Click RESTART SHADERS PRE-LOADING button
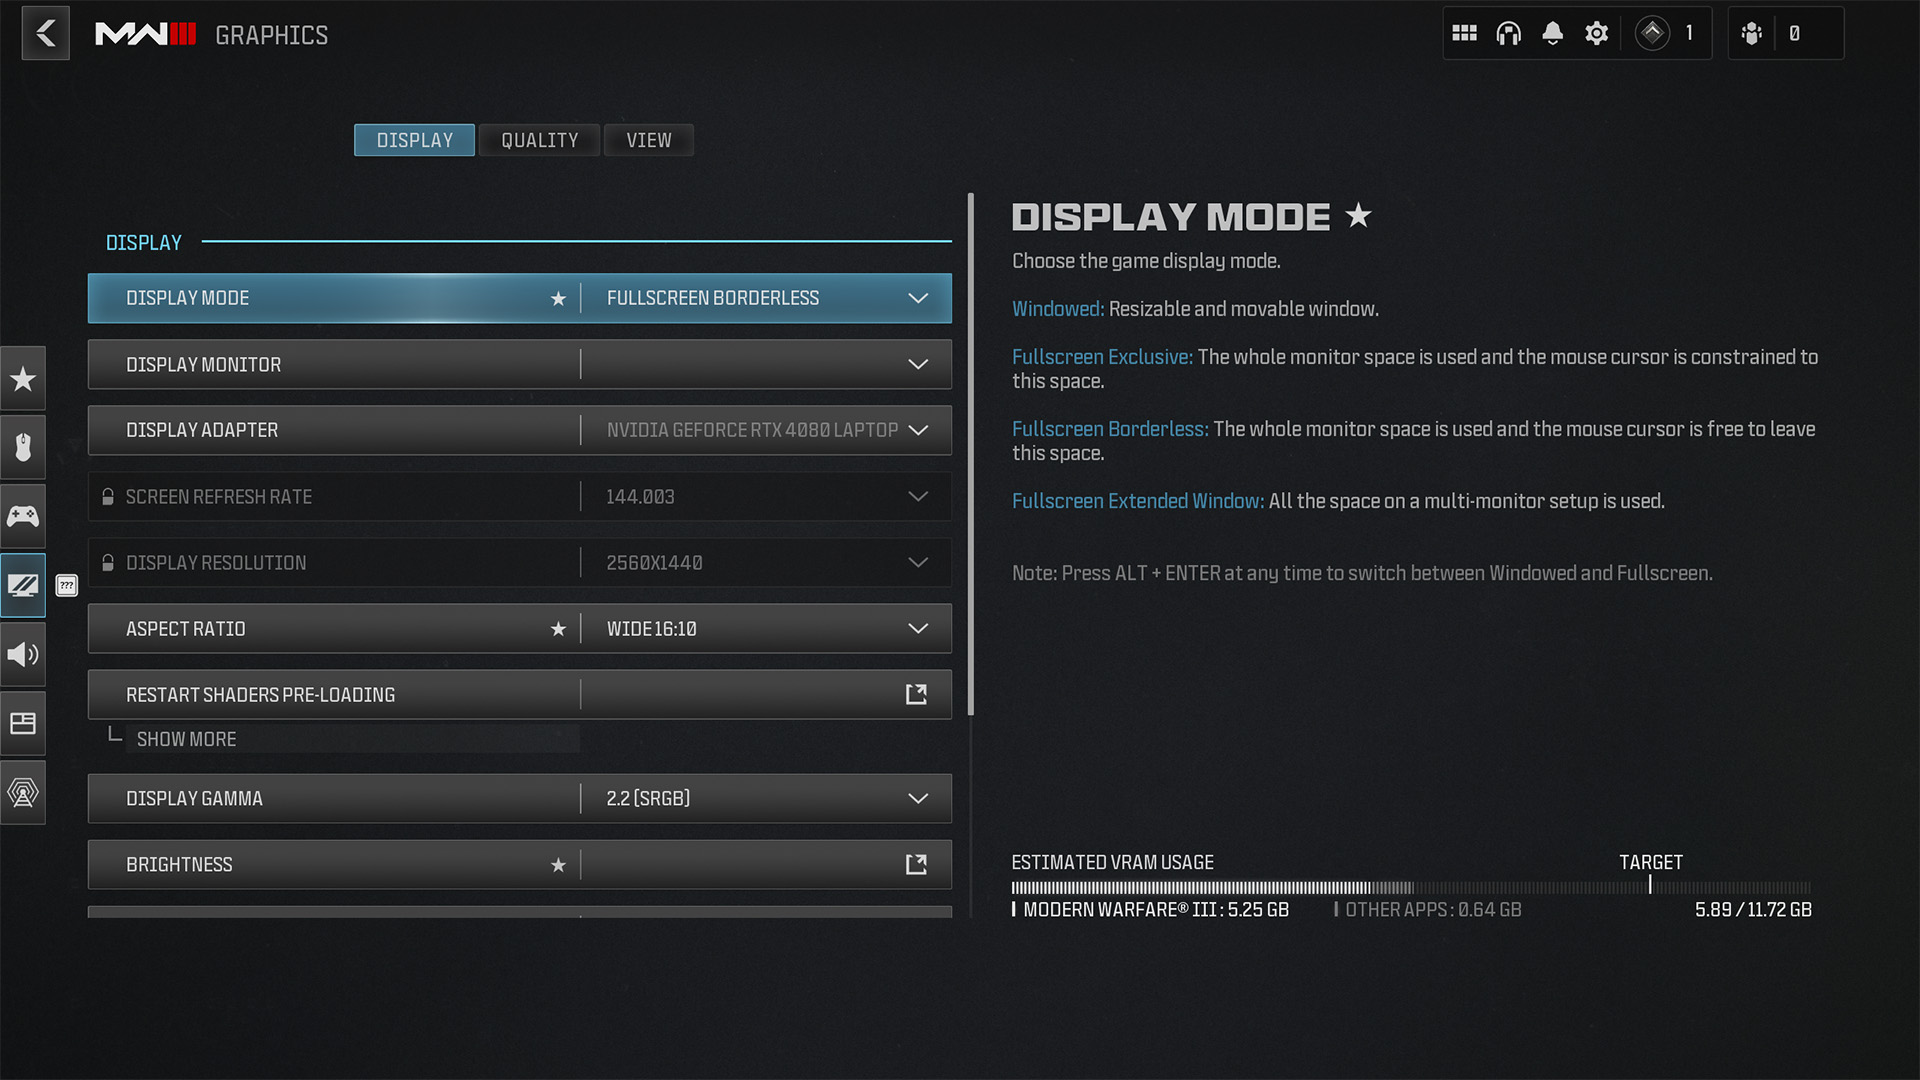The width and height of the screenshot is (1920, 1080). [x=918, y=695]
